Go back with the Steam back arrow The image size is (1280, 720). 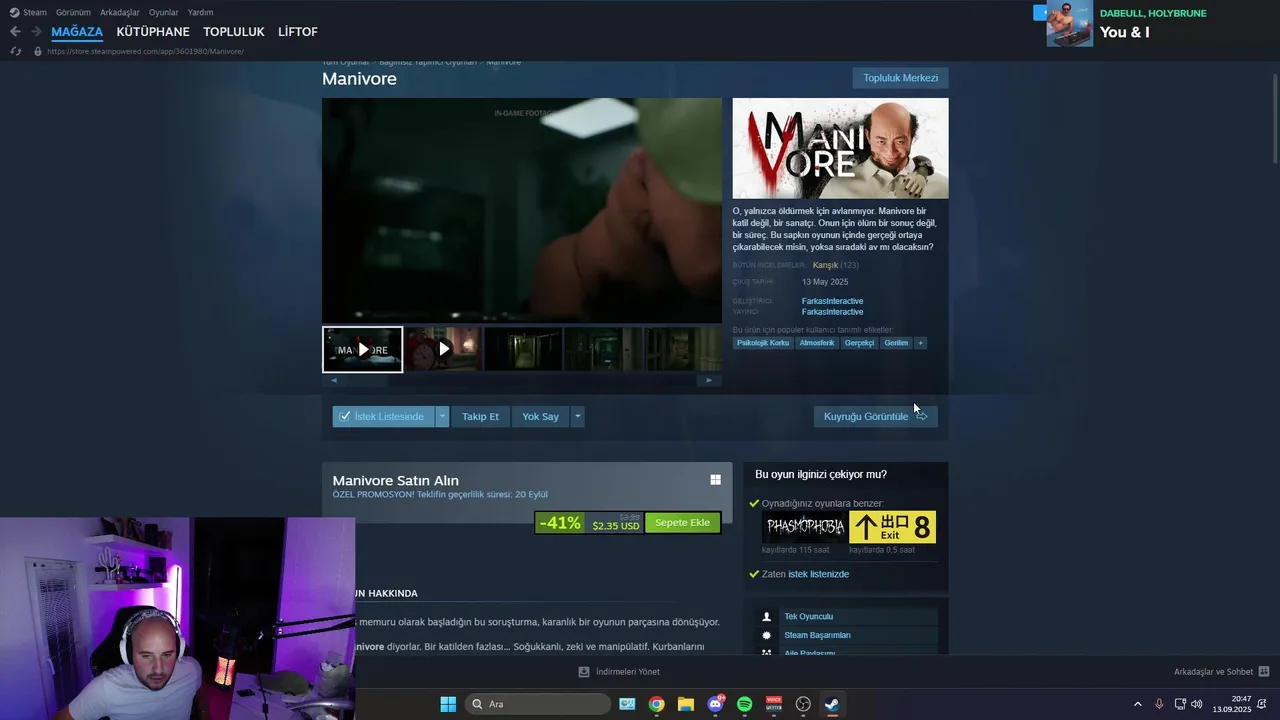(15, 32)
